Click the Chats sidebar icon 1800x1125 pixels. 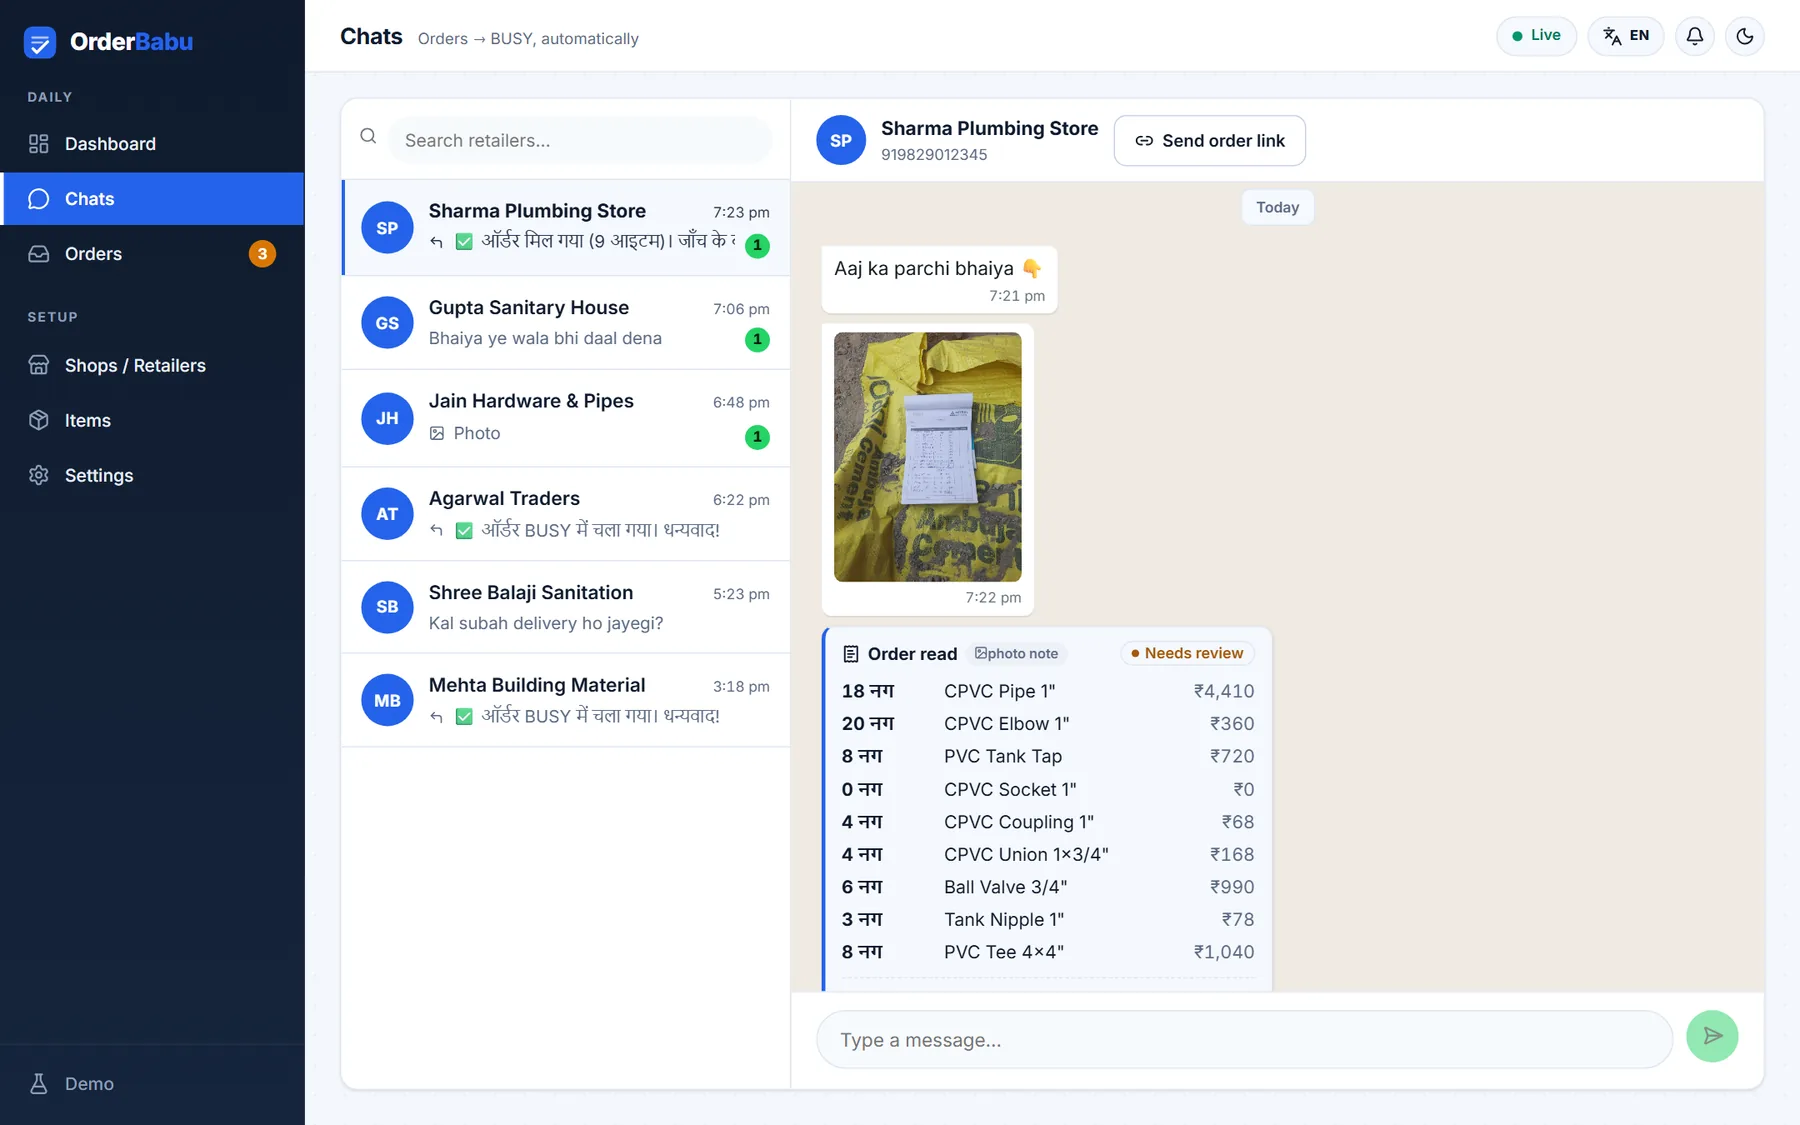pos(39,199)
